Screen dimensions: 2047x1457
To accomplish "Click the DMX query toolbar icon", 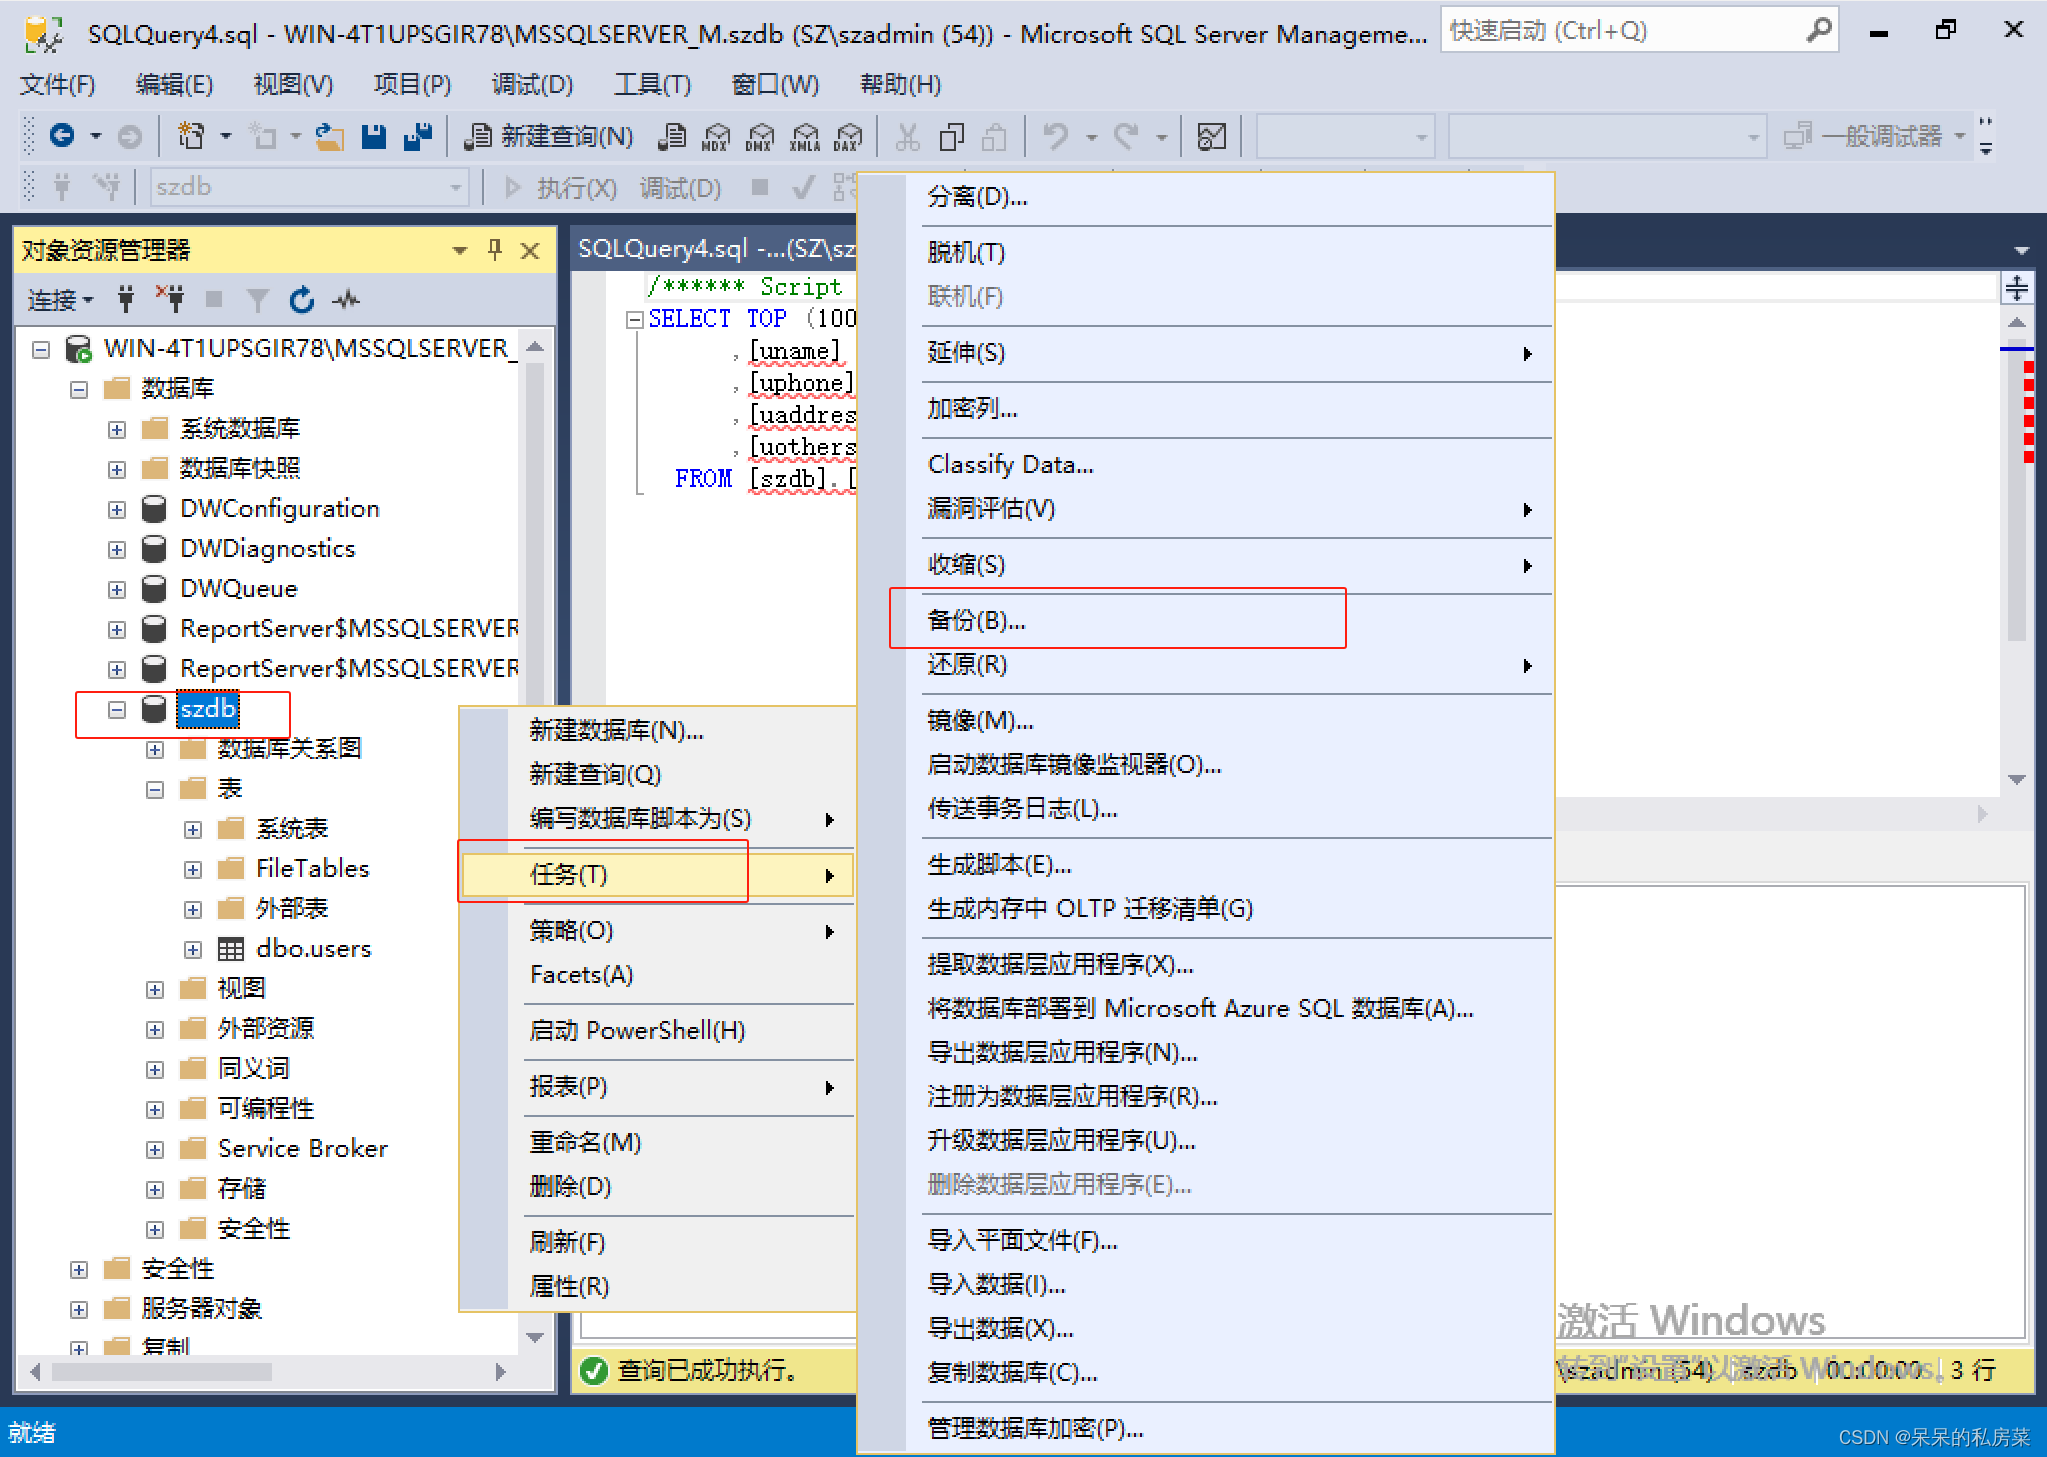I will point(760,136).
